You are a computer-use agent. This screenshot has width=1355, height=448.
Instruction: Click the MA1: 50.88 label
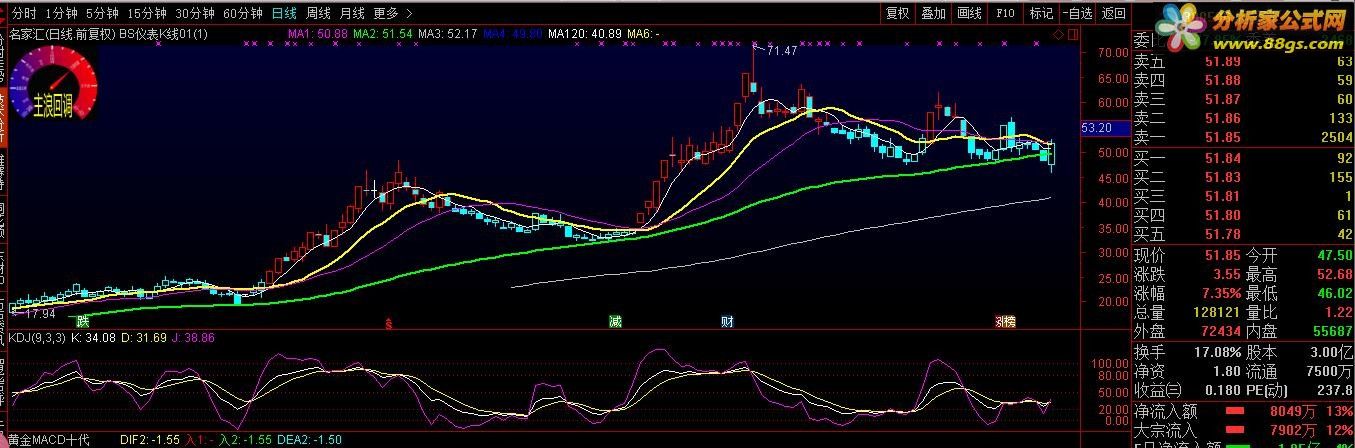(x=317, y=34)
